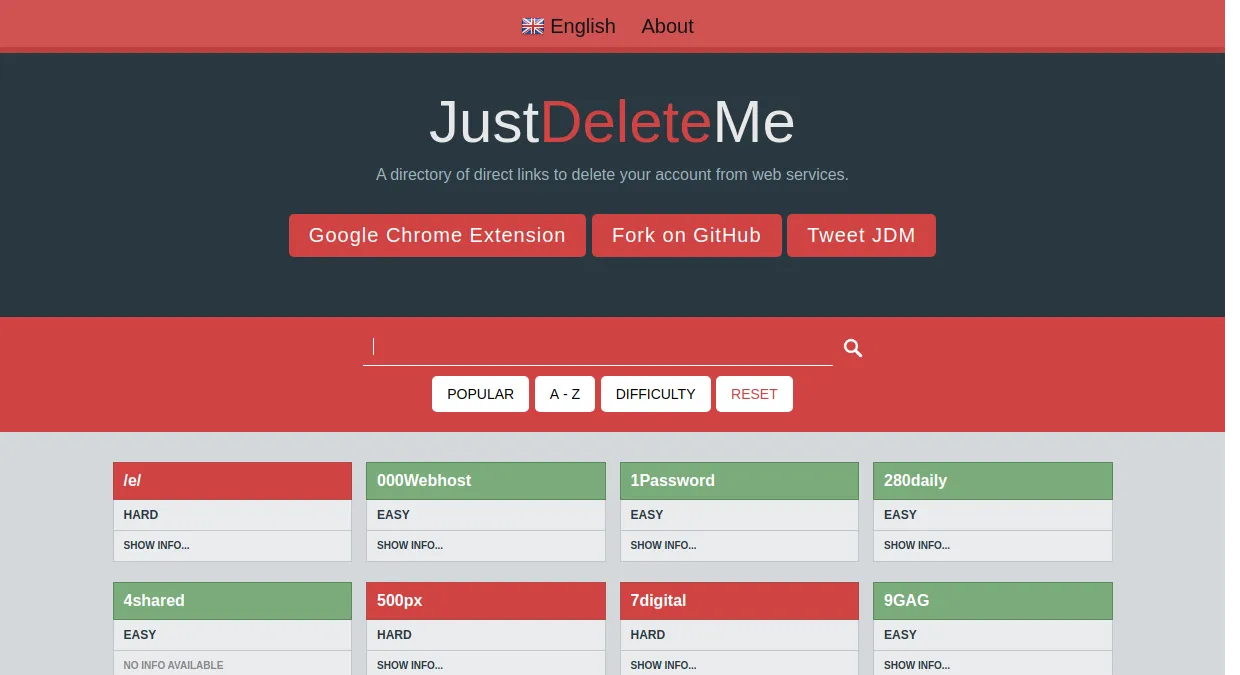Click EASY label on 280daily card

(x=901, y=515)
